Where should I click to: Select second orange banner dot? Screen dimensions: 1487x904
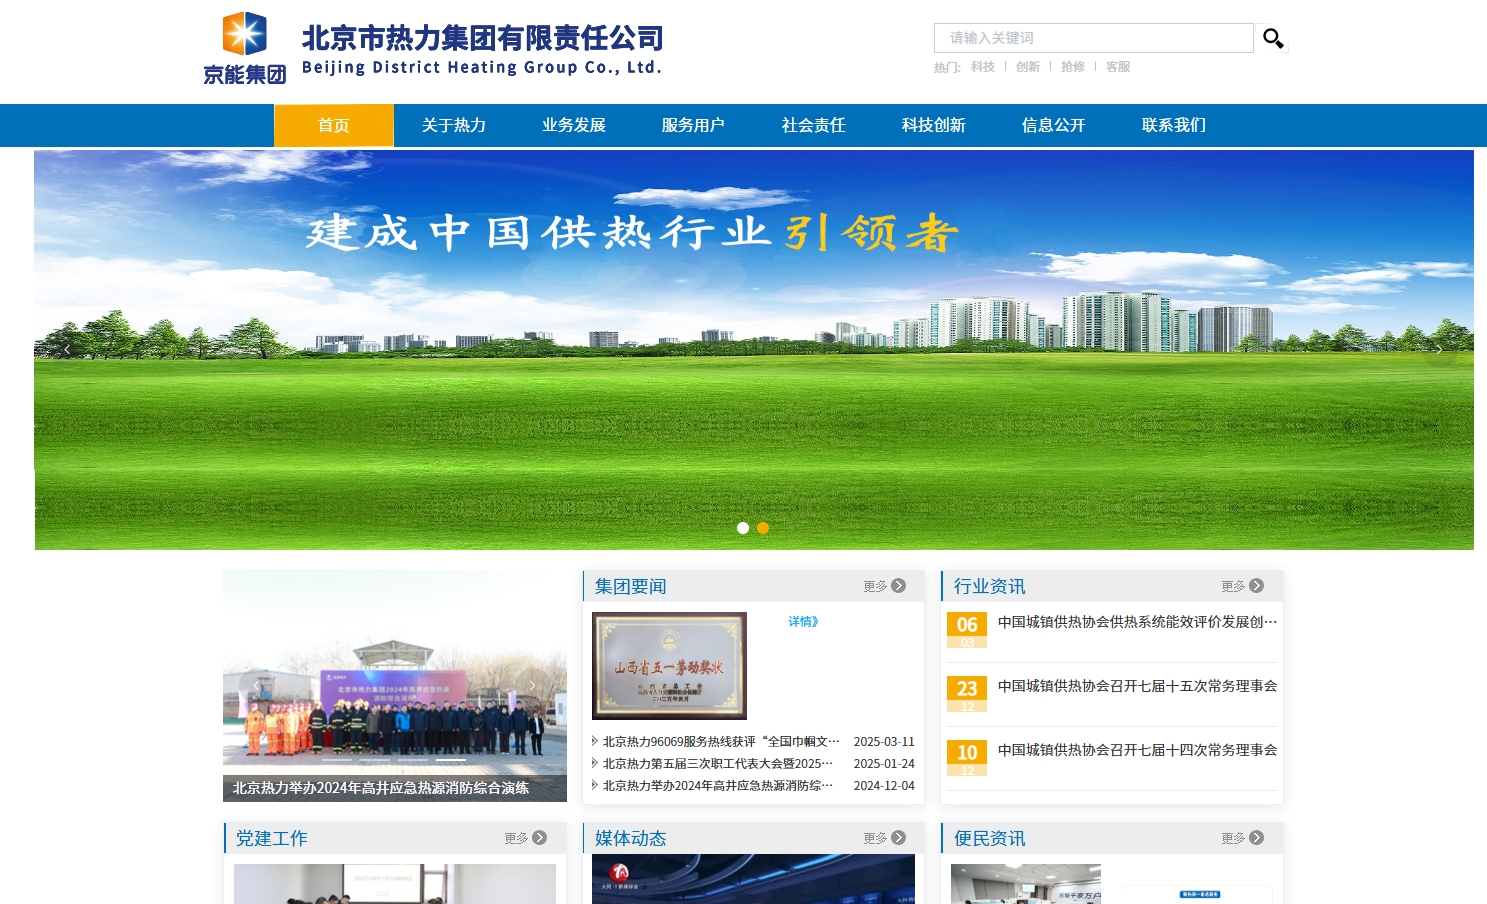click(763, 528)
